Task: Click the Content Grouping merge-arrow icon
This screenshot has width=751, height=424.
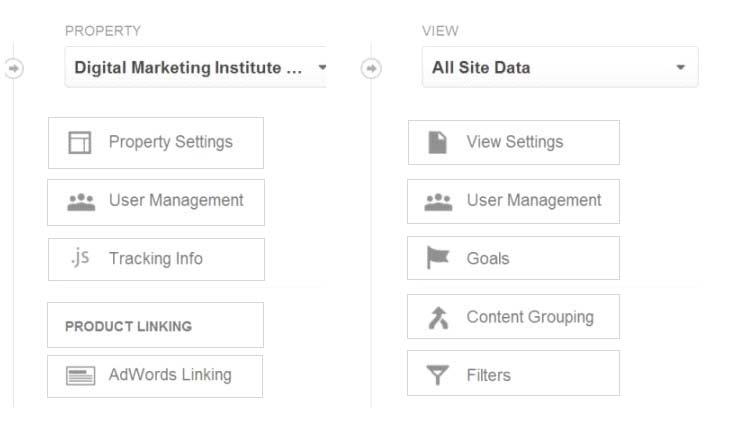Action: click(x=438, y=318)
